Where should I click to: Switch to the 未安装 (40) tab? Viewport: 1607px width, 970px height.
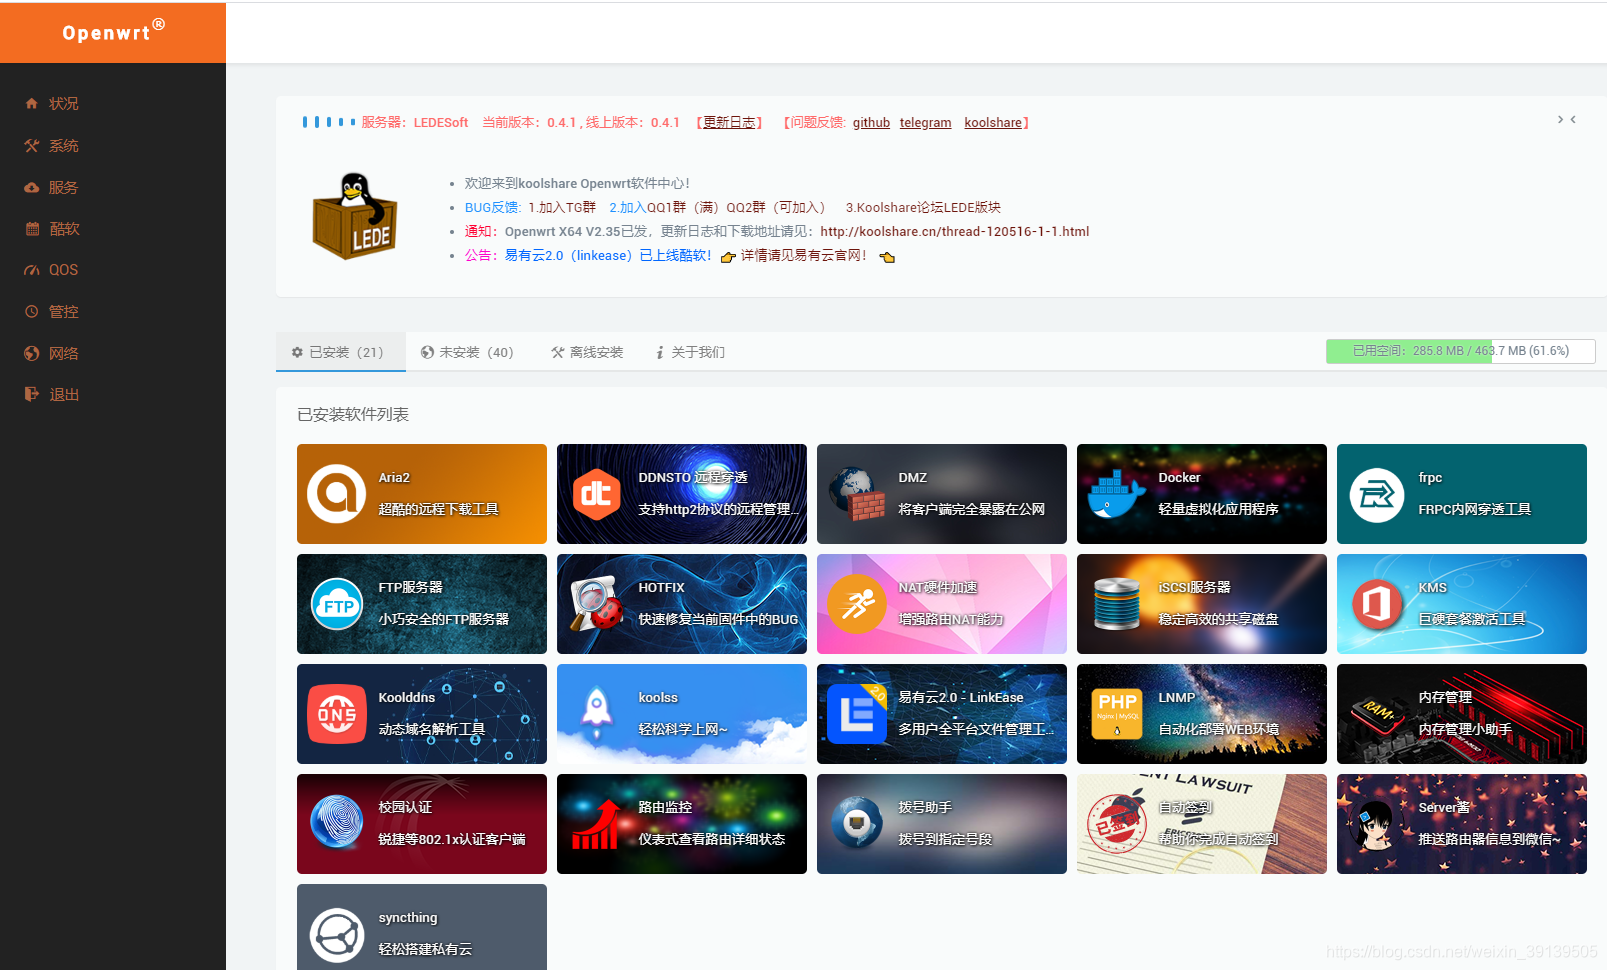tap(467, 352)
